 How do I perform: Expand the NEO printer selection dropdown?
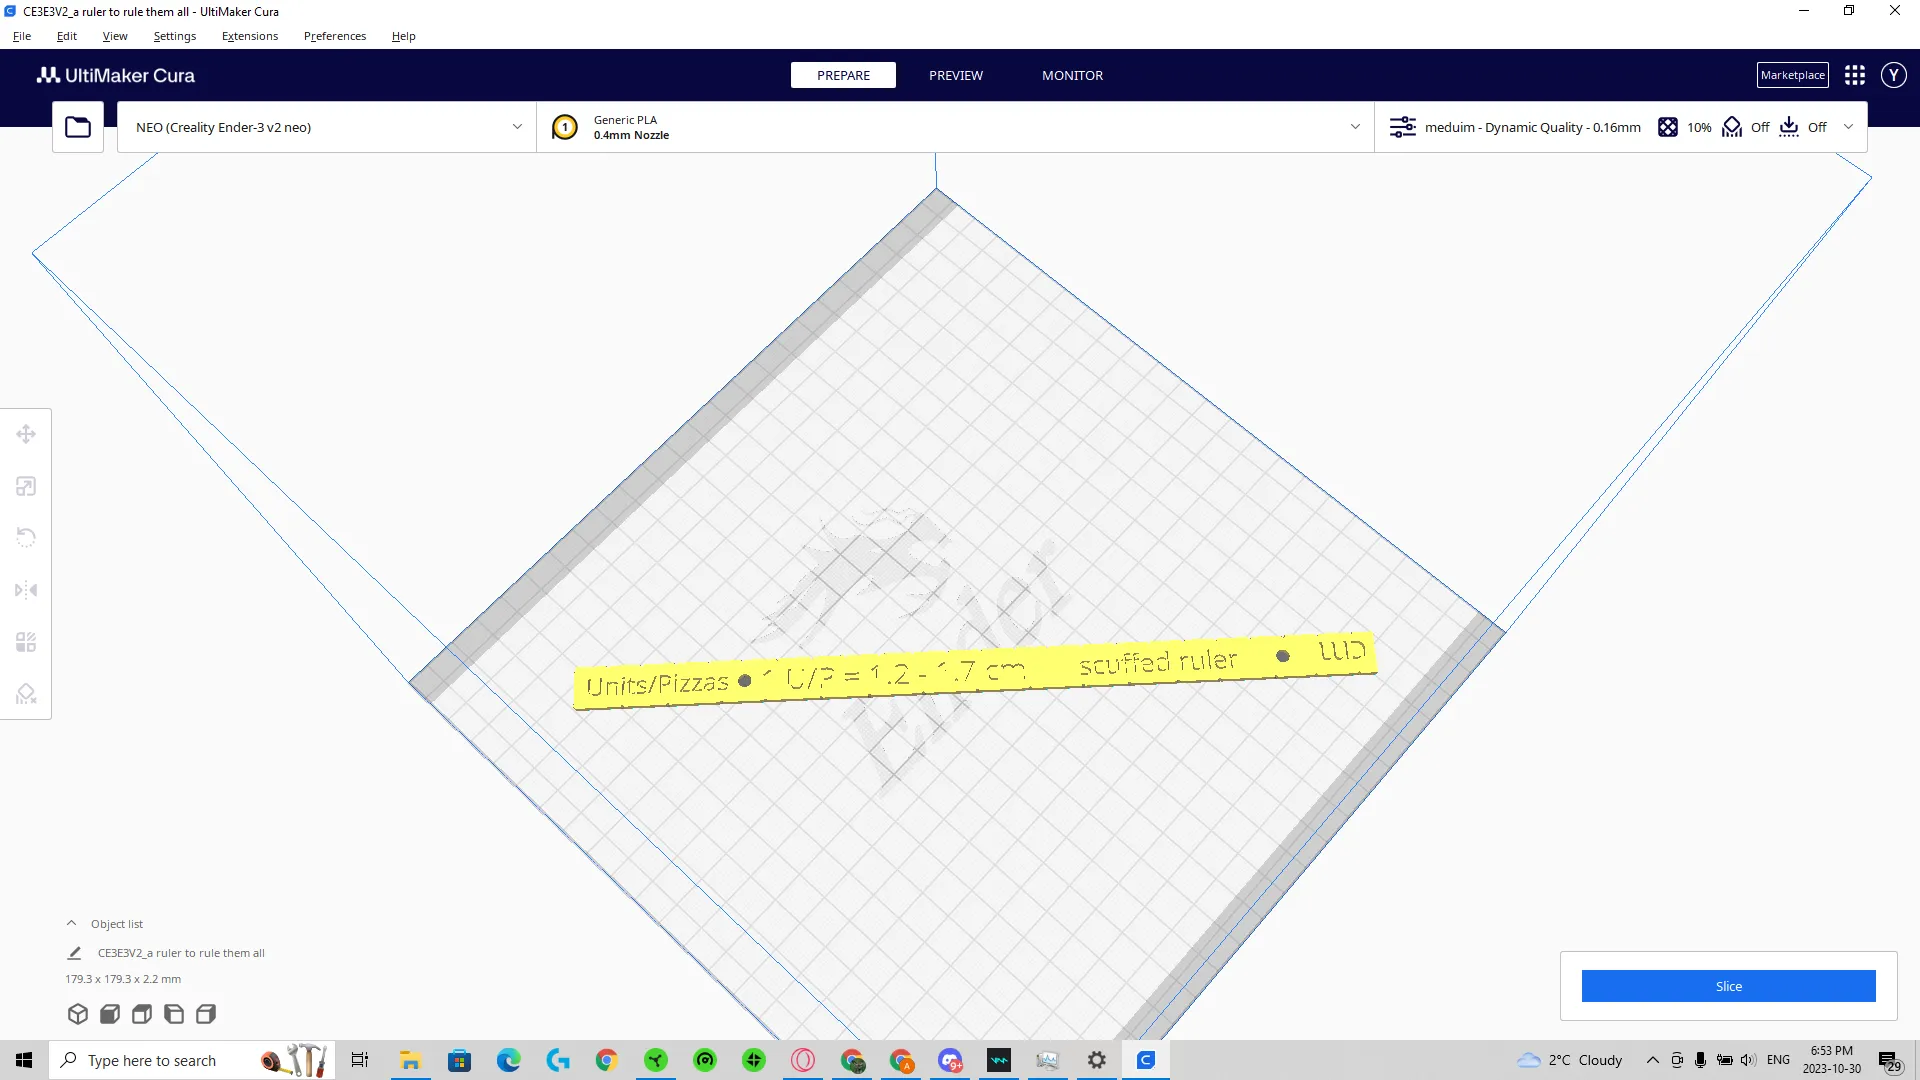pyautogui.click(x=327, y=127)
